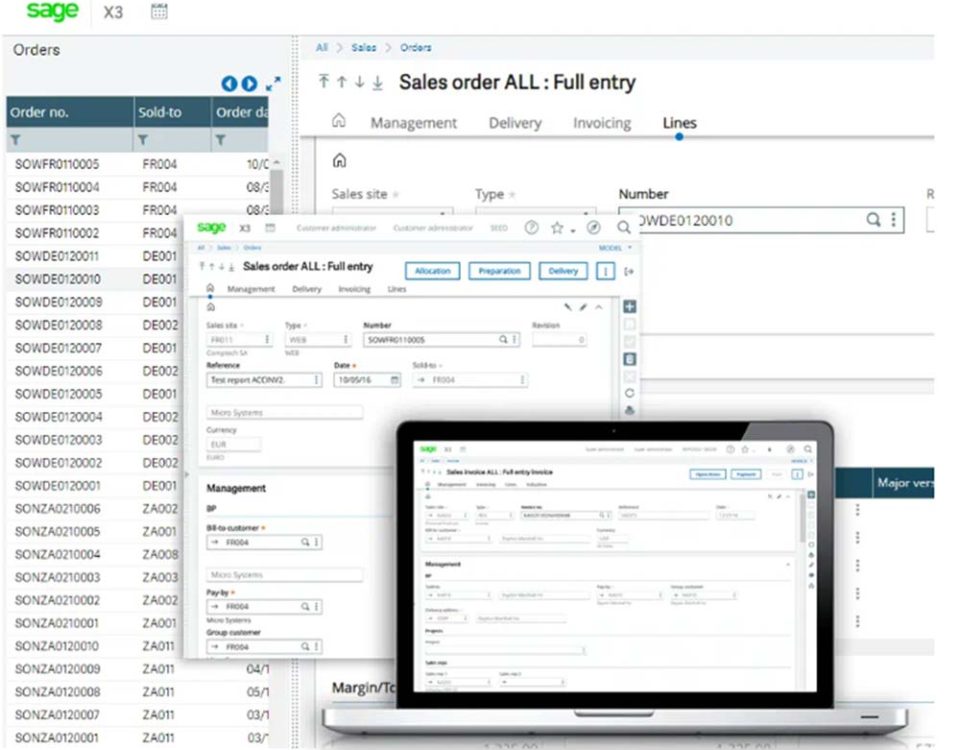Open the main window Number field actions menu
Screen dimensions: 960x750
[x=894, y=220]
